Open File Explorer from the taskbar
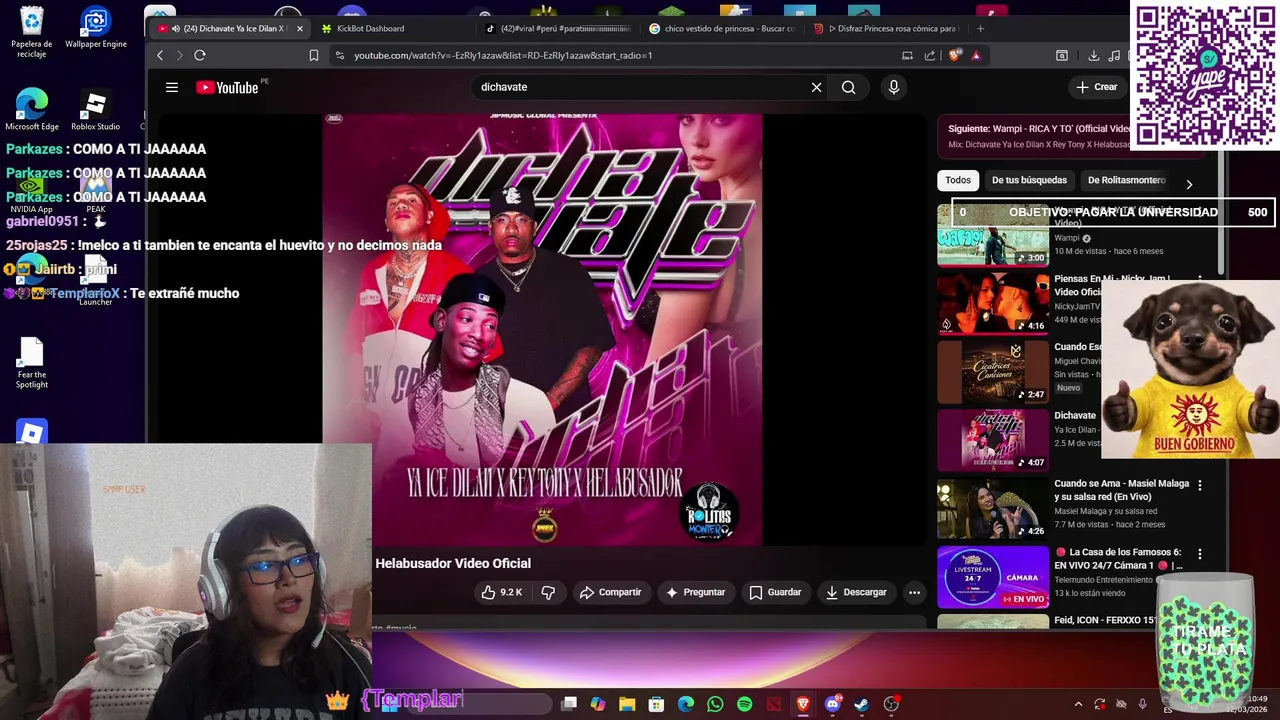The height and width of the screenshot is (720, 1280). point(627,704)
